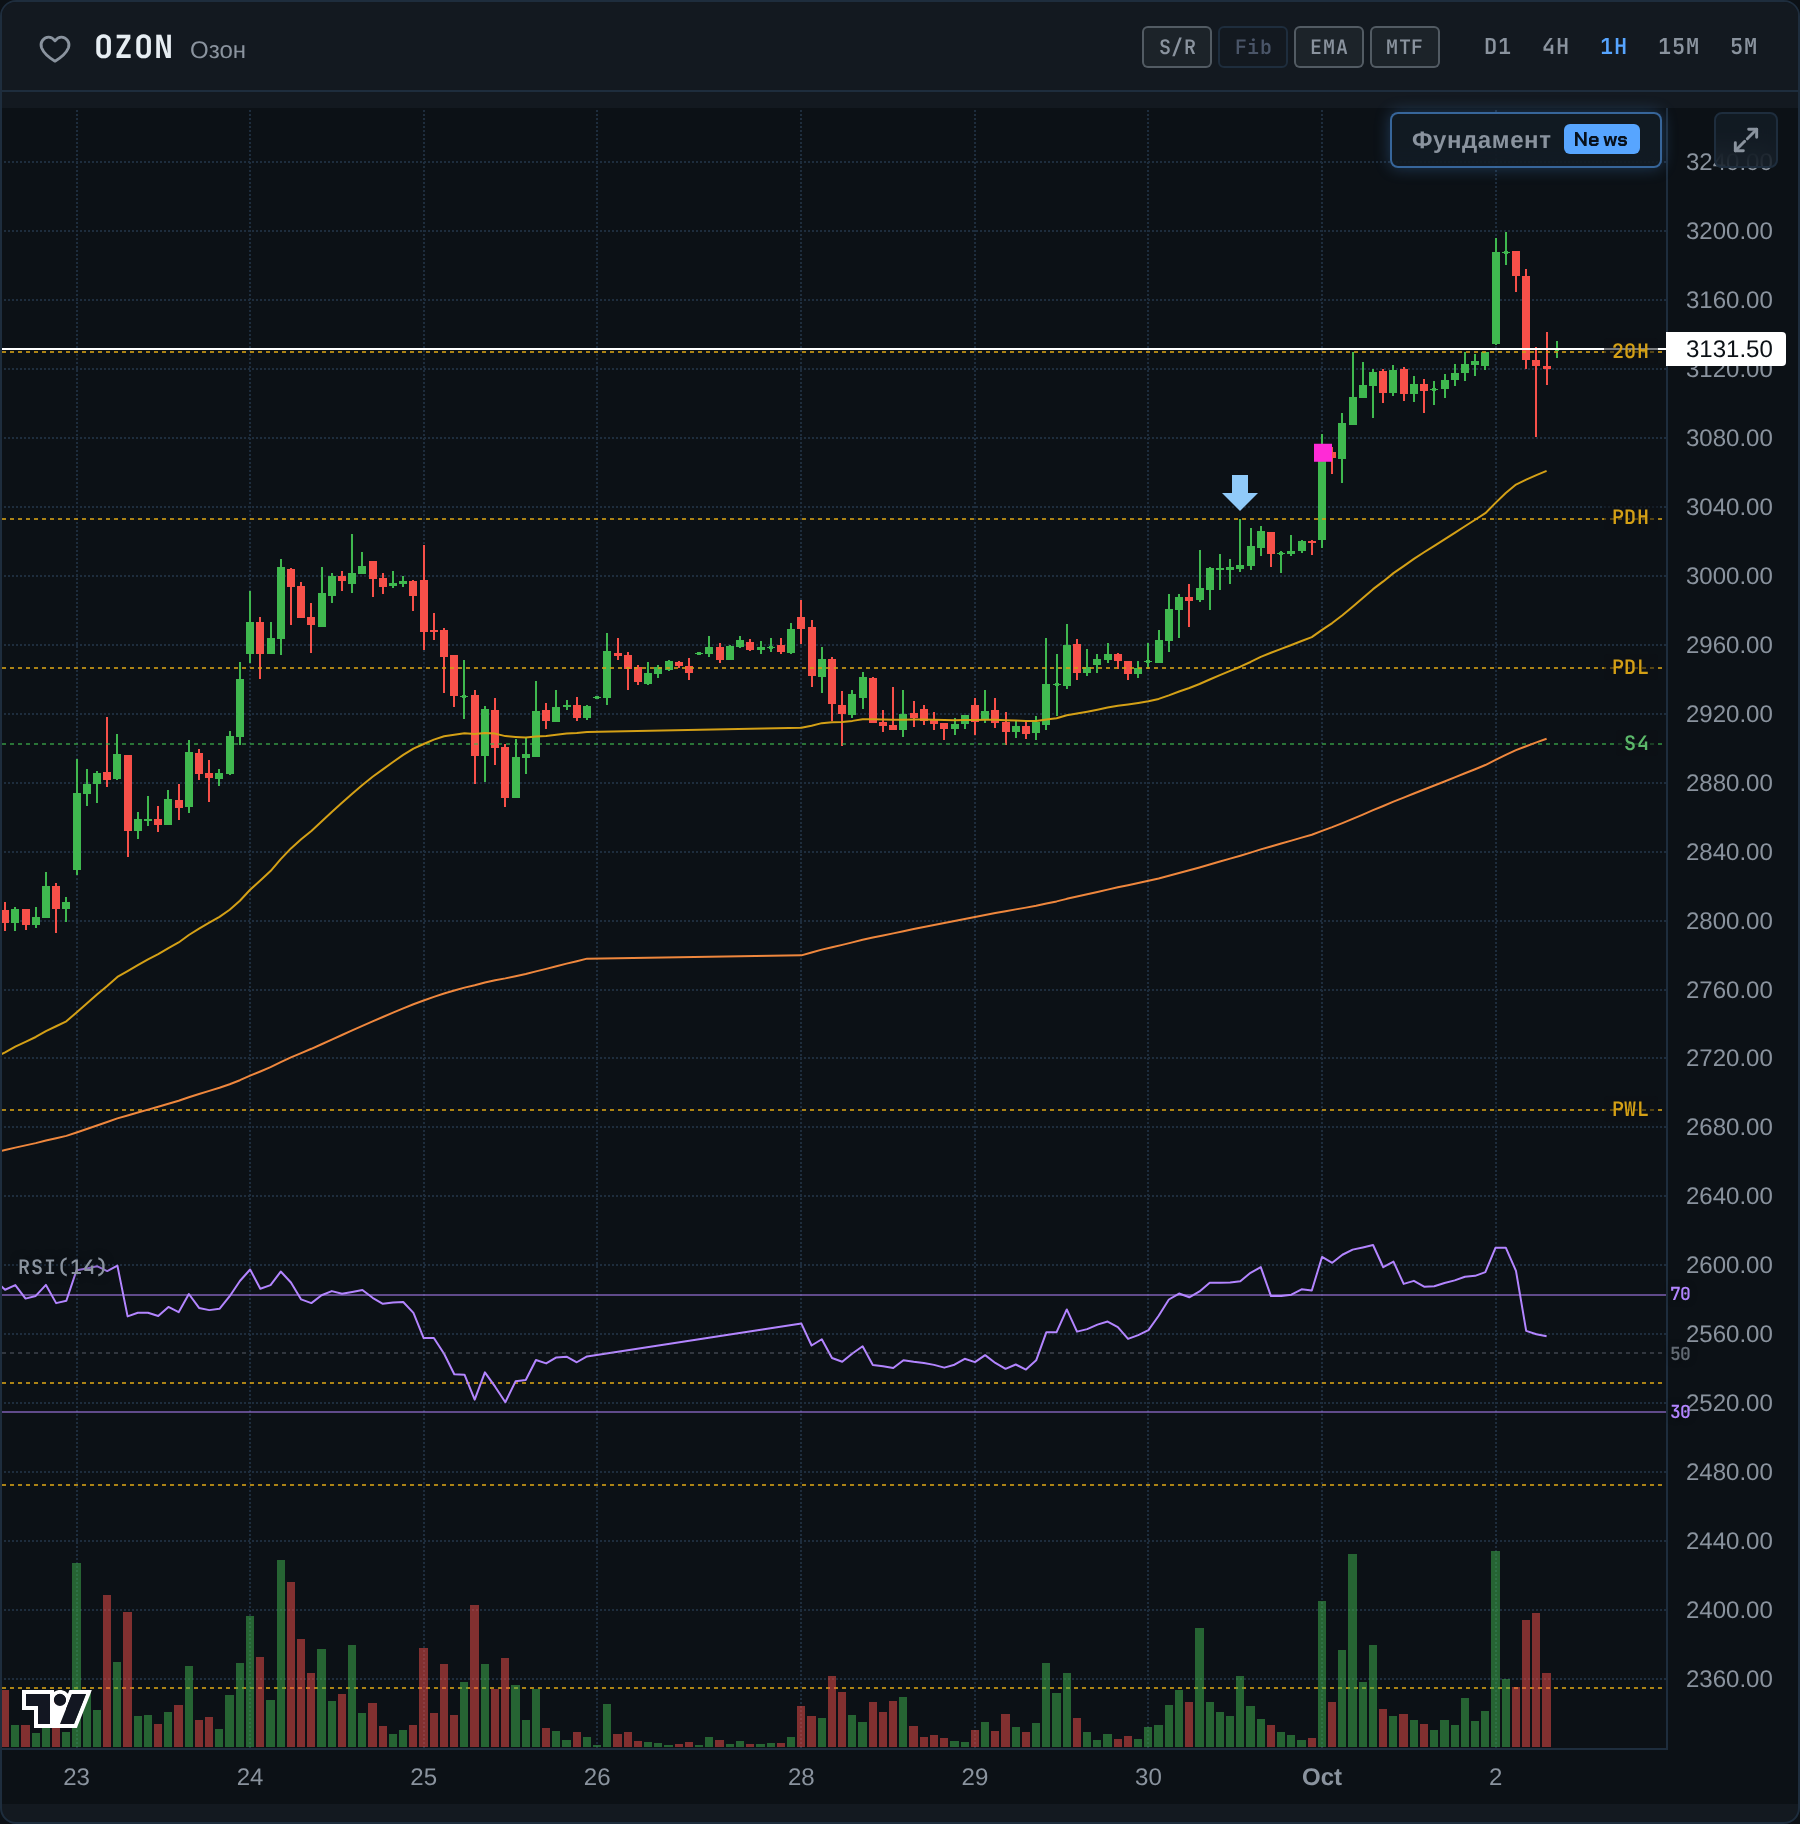Toggle MTF overlay
Screen dimensions: 1800x1824
pyautogui.click(x=1405, y=47)
